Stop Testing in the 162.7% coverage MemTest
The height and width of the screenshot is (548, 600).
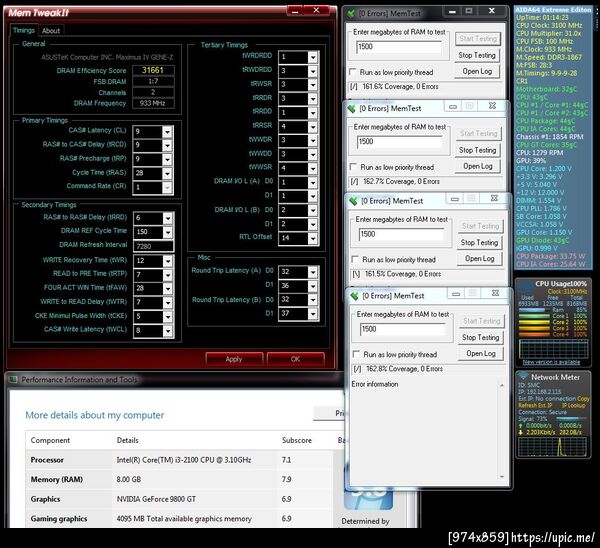[478, 150]
